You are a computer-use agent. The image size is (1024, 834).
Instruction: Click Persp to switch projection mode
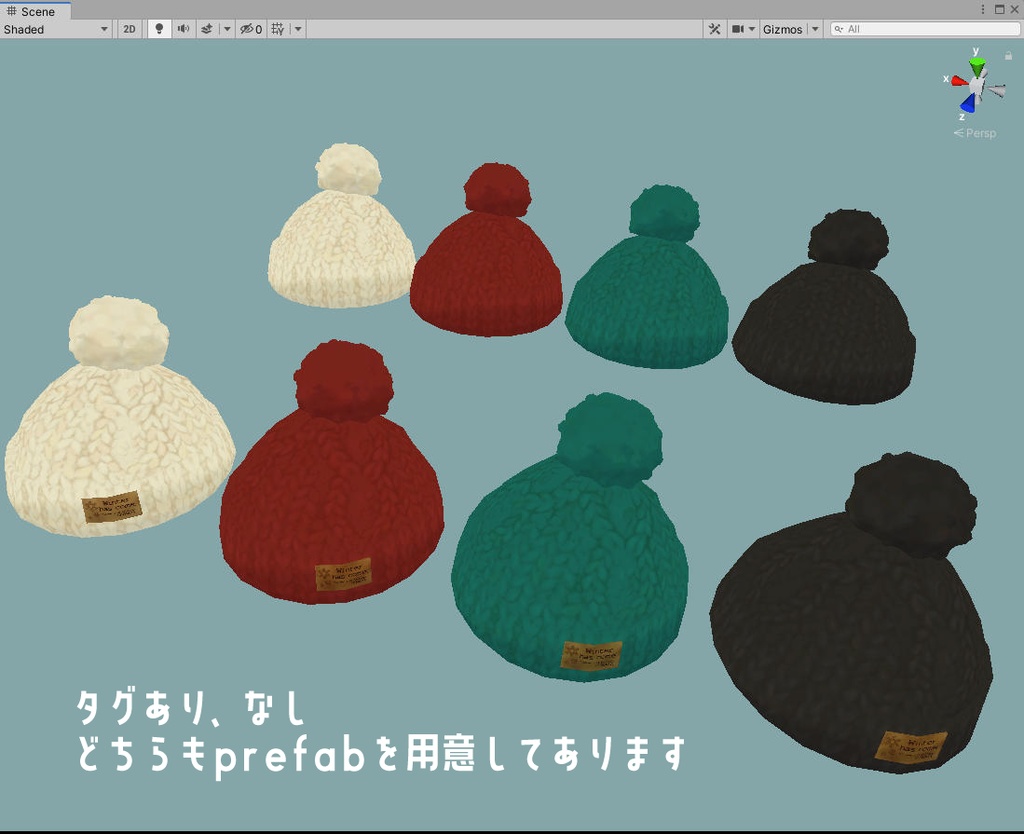coord(981,133)
